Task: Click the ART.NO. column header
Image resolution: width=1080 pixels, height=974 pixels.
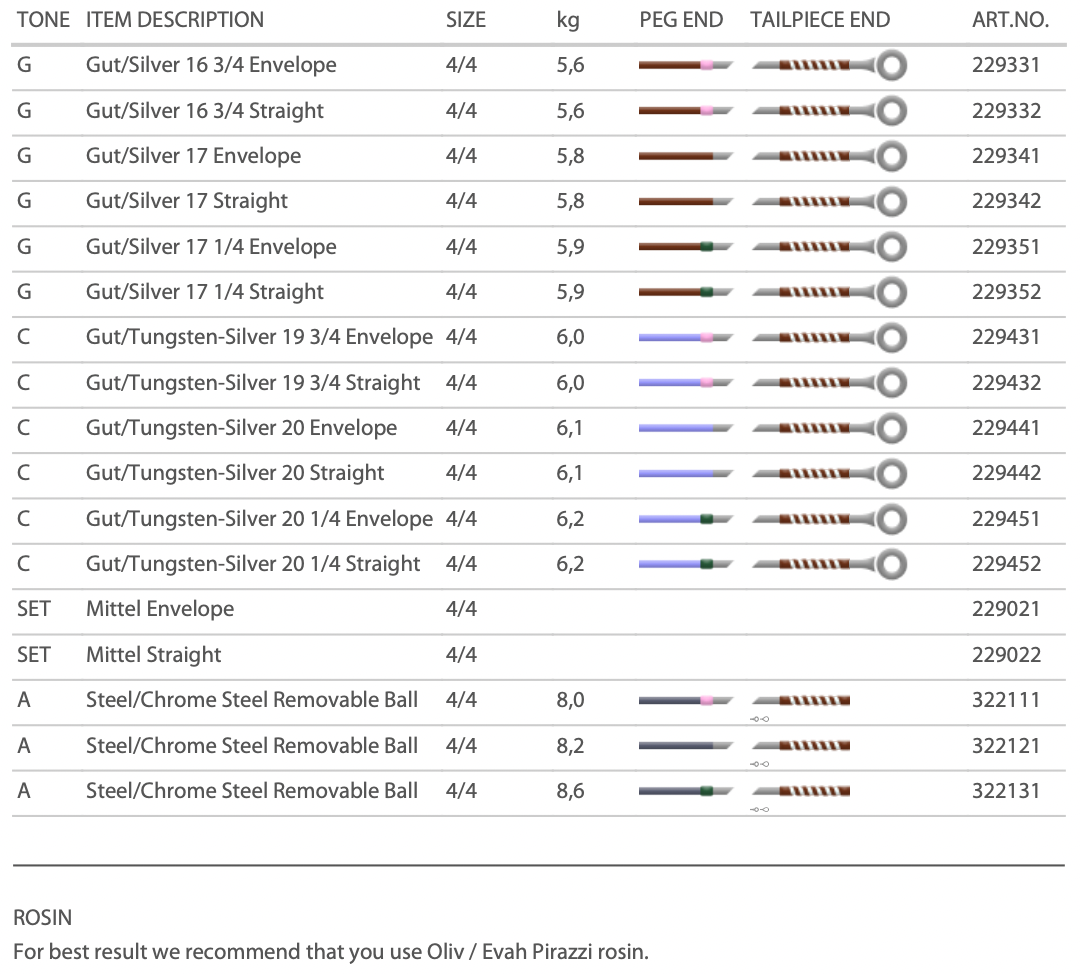Action: pos(1010,20)
